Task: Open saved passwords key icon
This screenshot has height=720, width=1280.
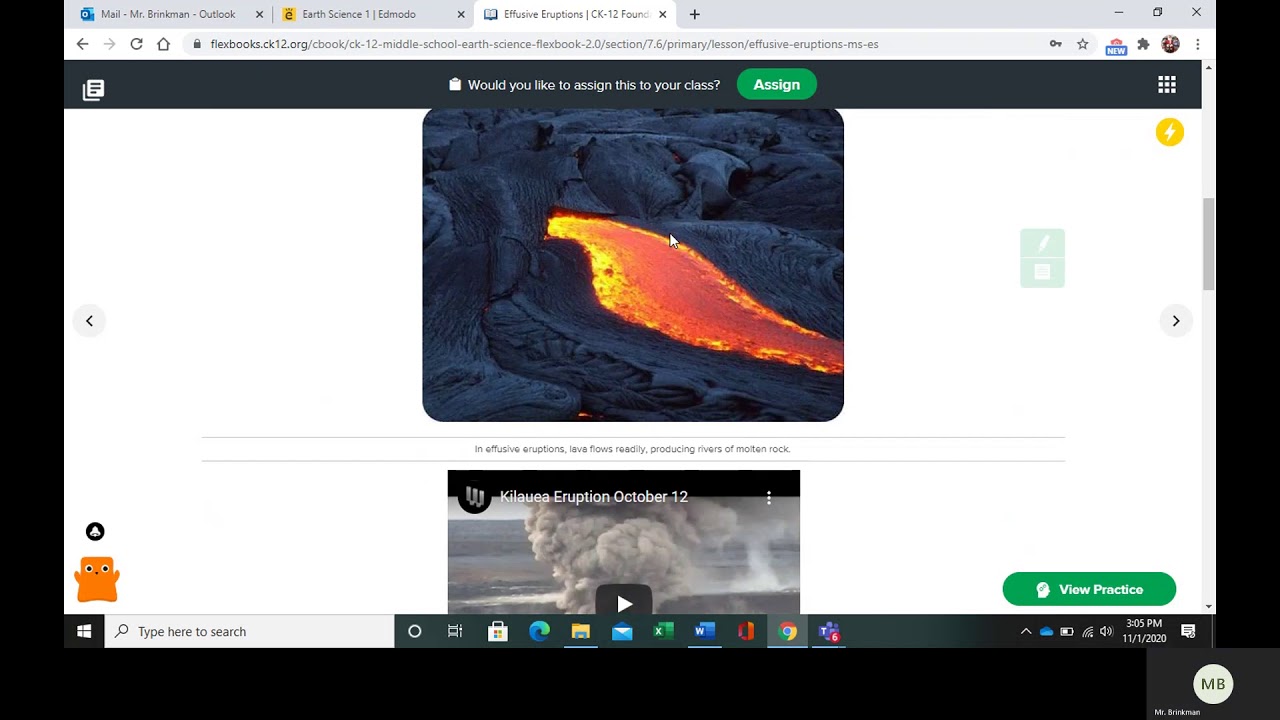Action: pos(1055,44)
